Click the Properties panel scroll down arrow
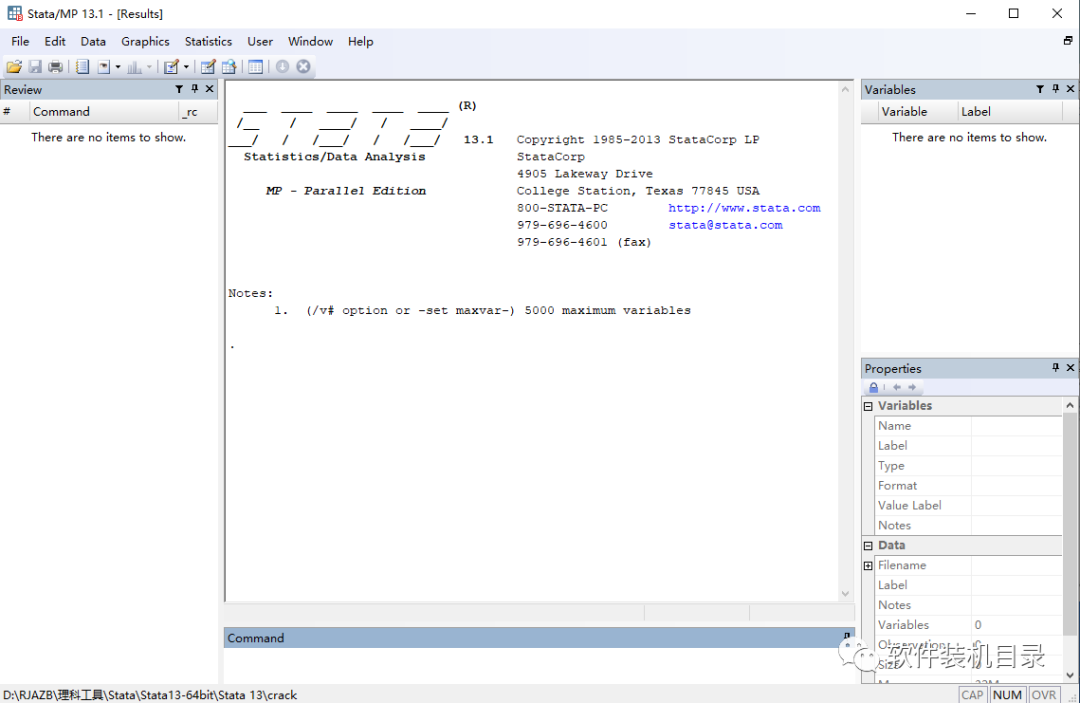The width and height of the screenshot is (1080, 703). point(1070,675)
